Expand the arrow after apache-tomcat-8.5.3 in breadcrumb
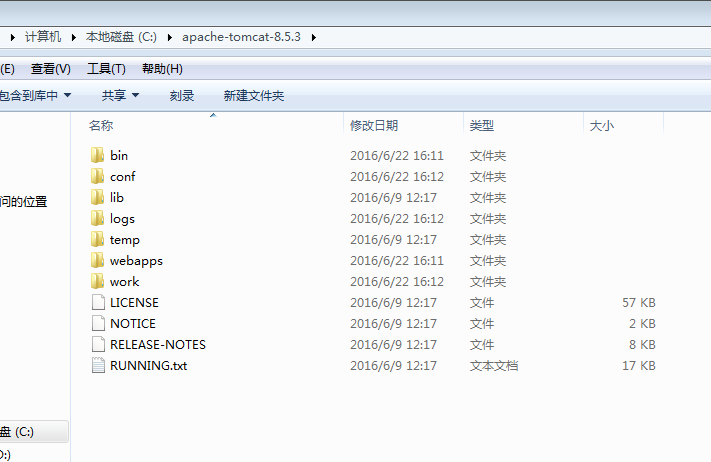 click(x=314, y=37)
